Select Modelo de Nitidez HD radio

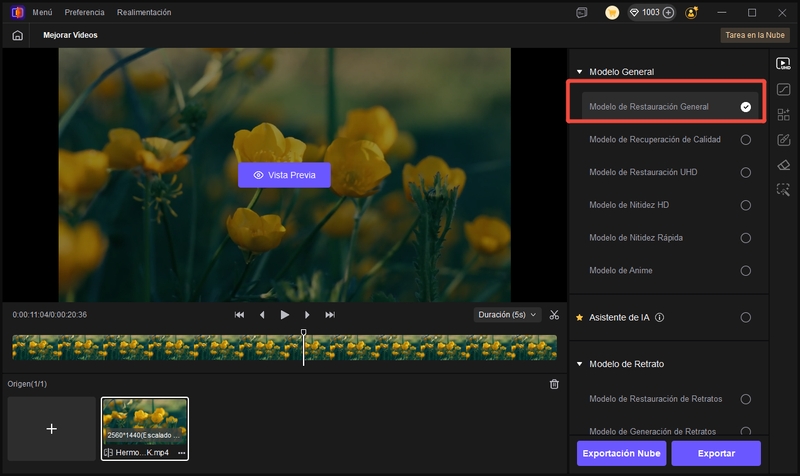(745, 205)
